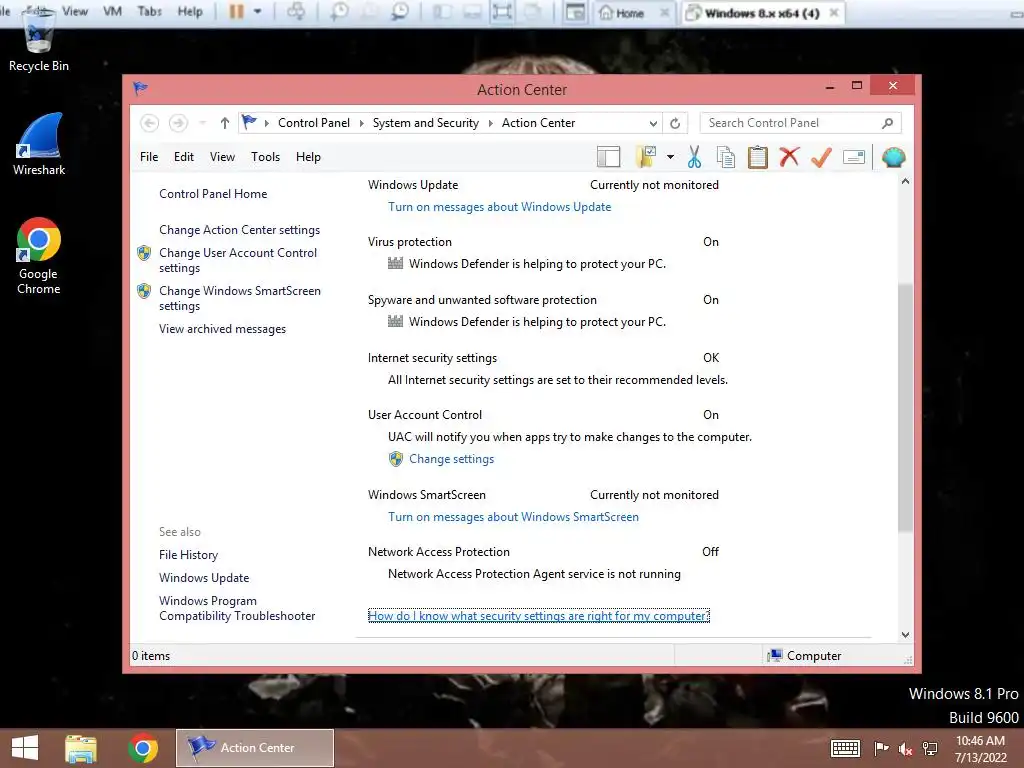Expand chevron after Control Panel breadcrumb
Screen dimensions: 1024x768
coord(361,123)
